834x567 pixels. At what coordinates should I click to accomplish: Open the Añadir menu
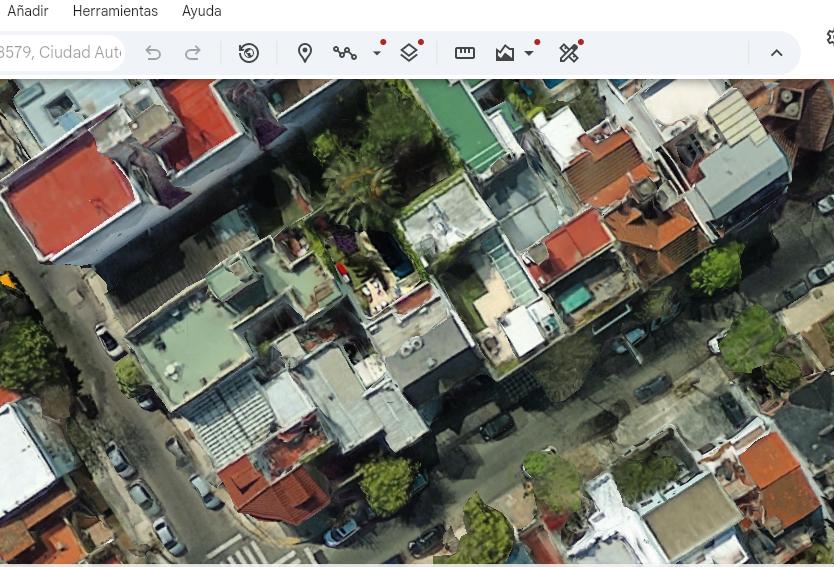(x=28, y=11)
